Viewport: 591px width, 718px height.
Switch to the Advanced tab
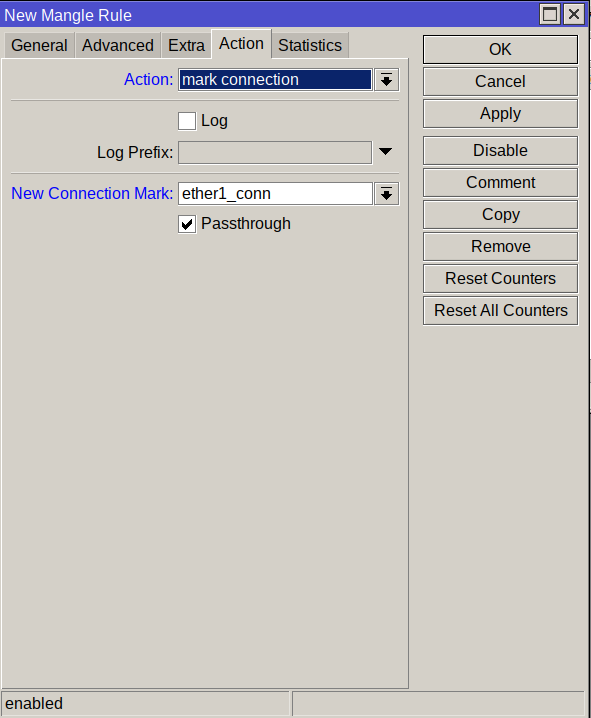(x=118, y=45)
